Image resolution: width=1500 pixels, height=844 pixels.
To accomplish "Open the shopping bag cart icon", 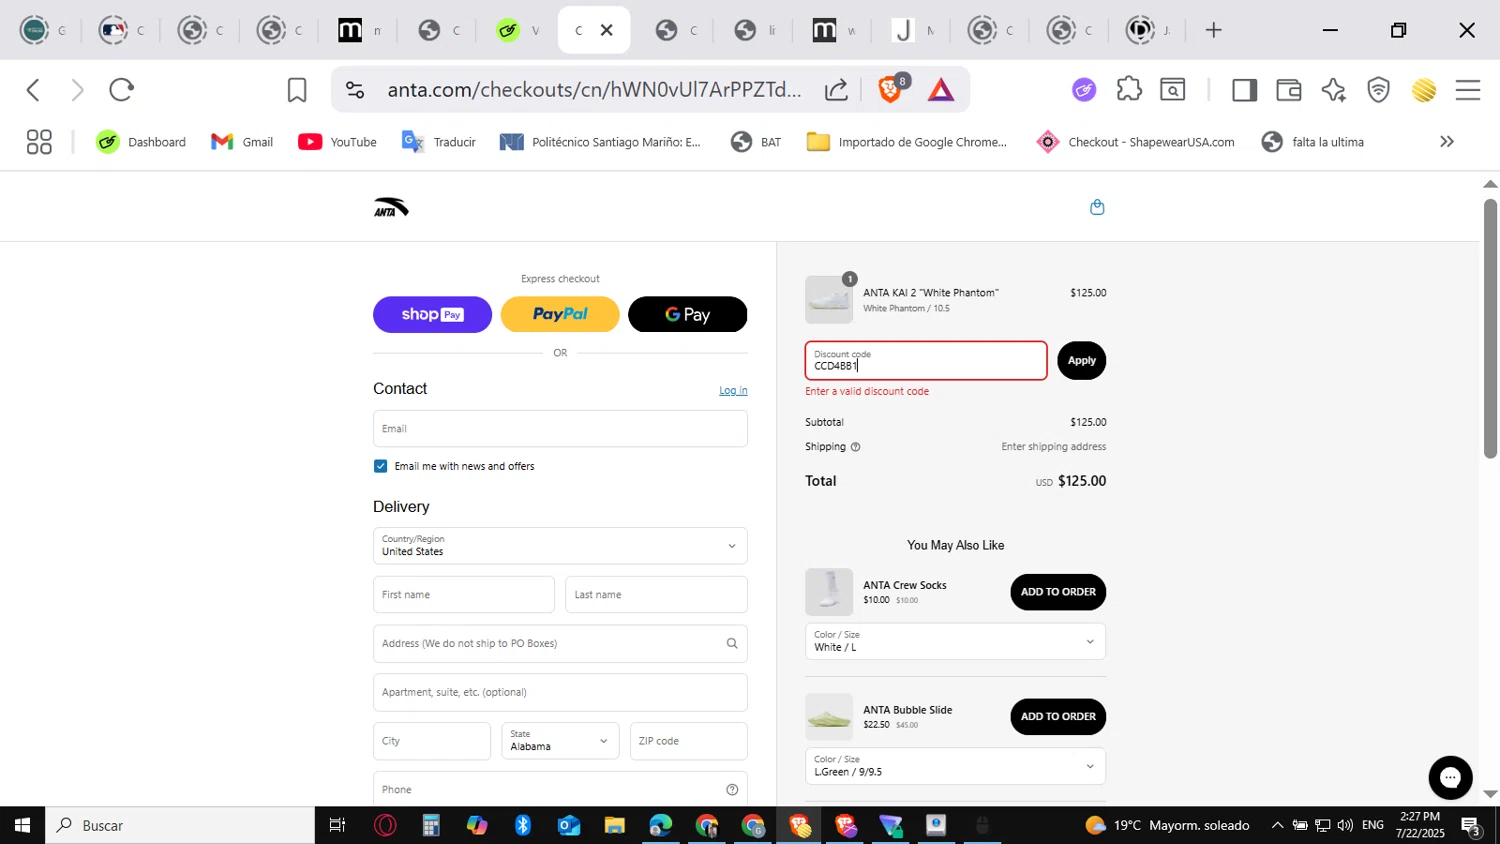I will tap(1097, 207).
